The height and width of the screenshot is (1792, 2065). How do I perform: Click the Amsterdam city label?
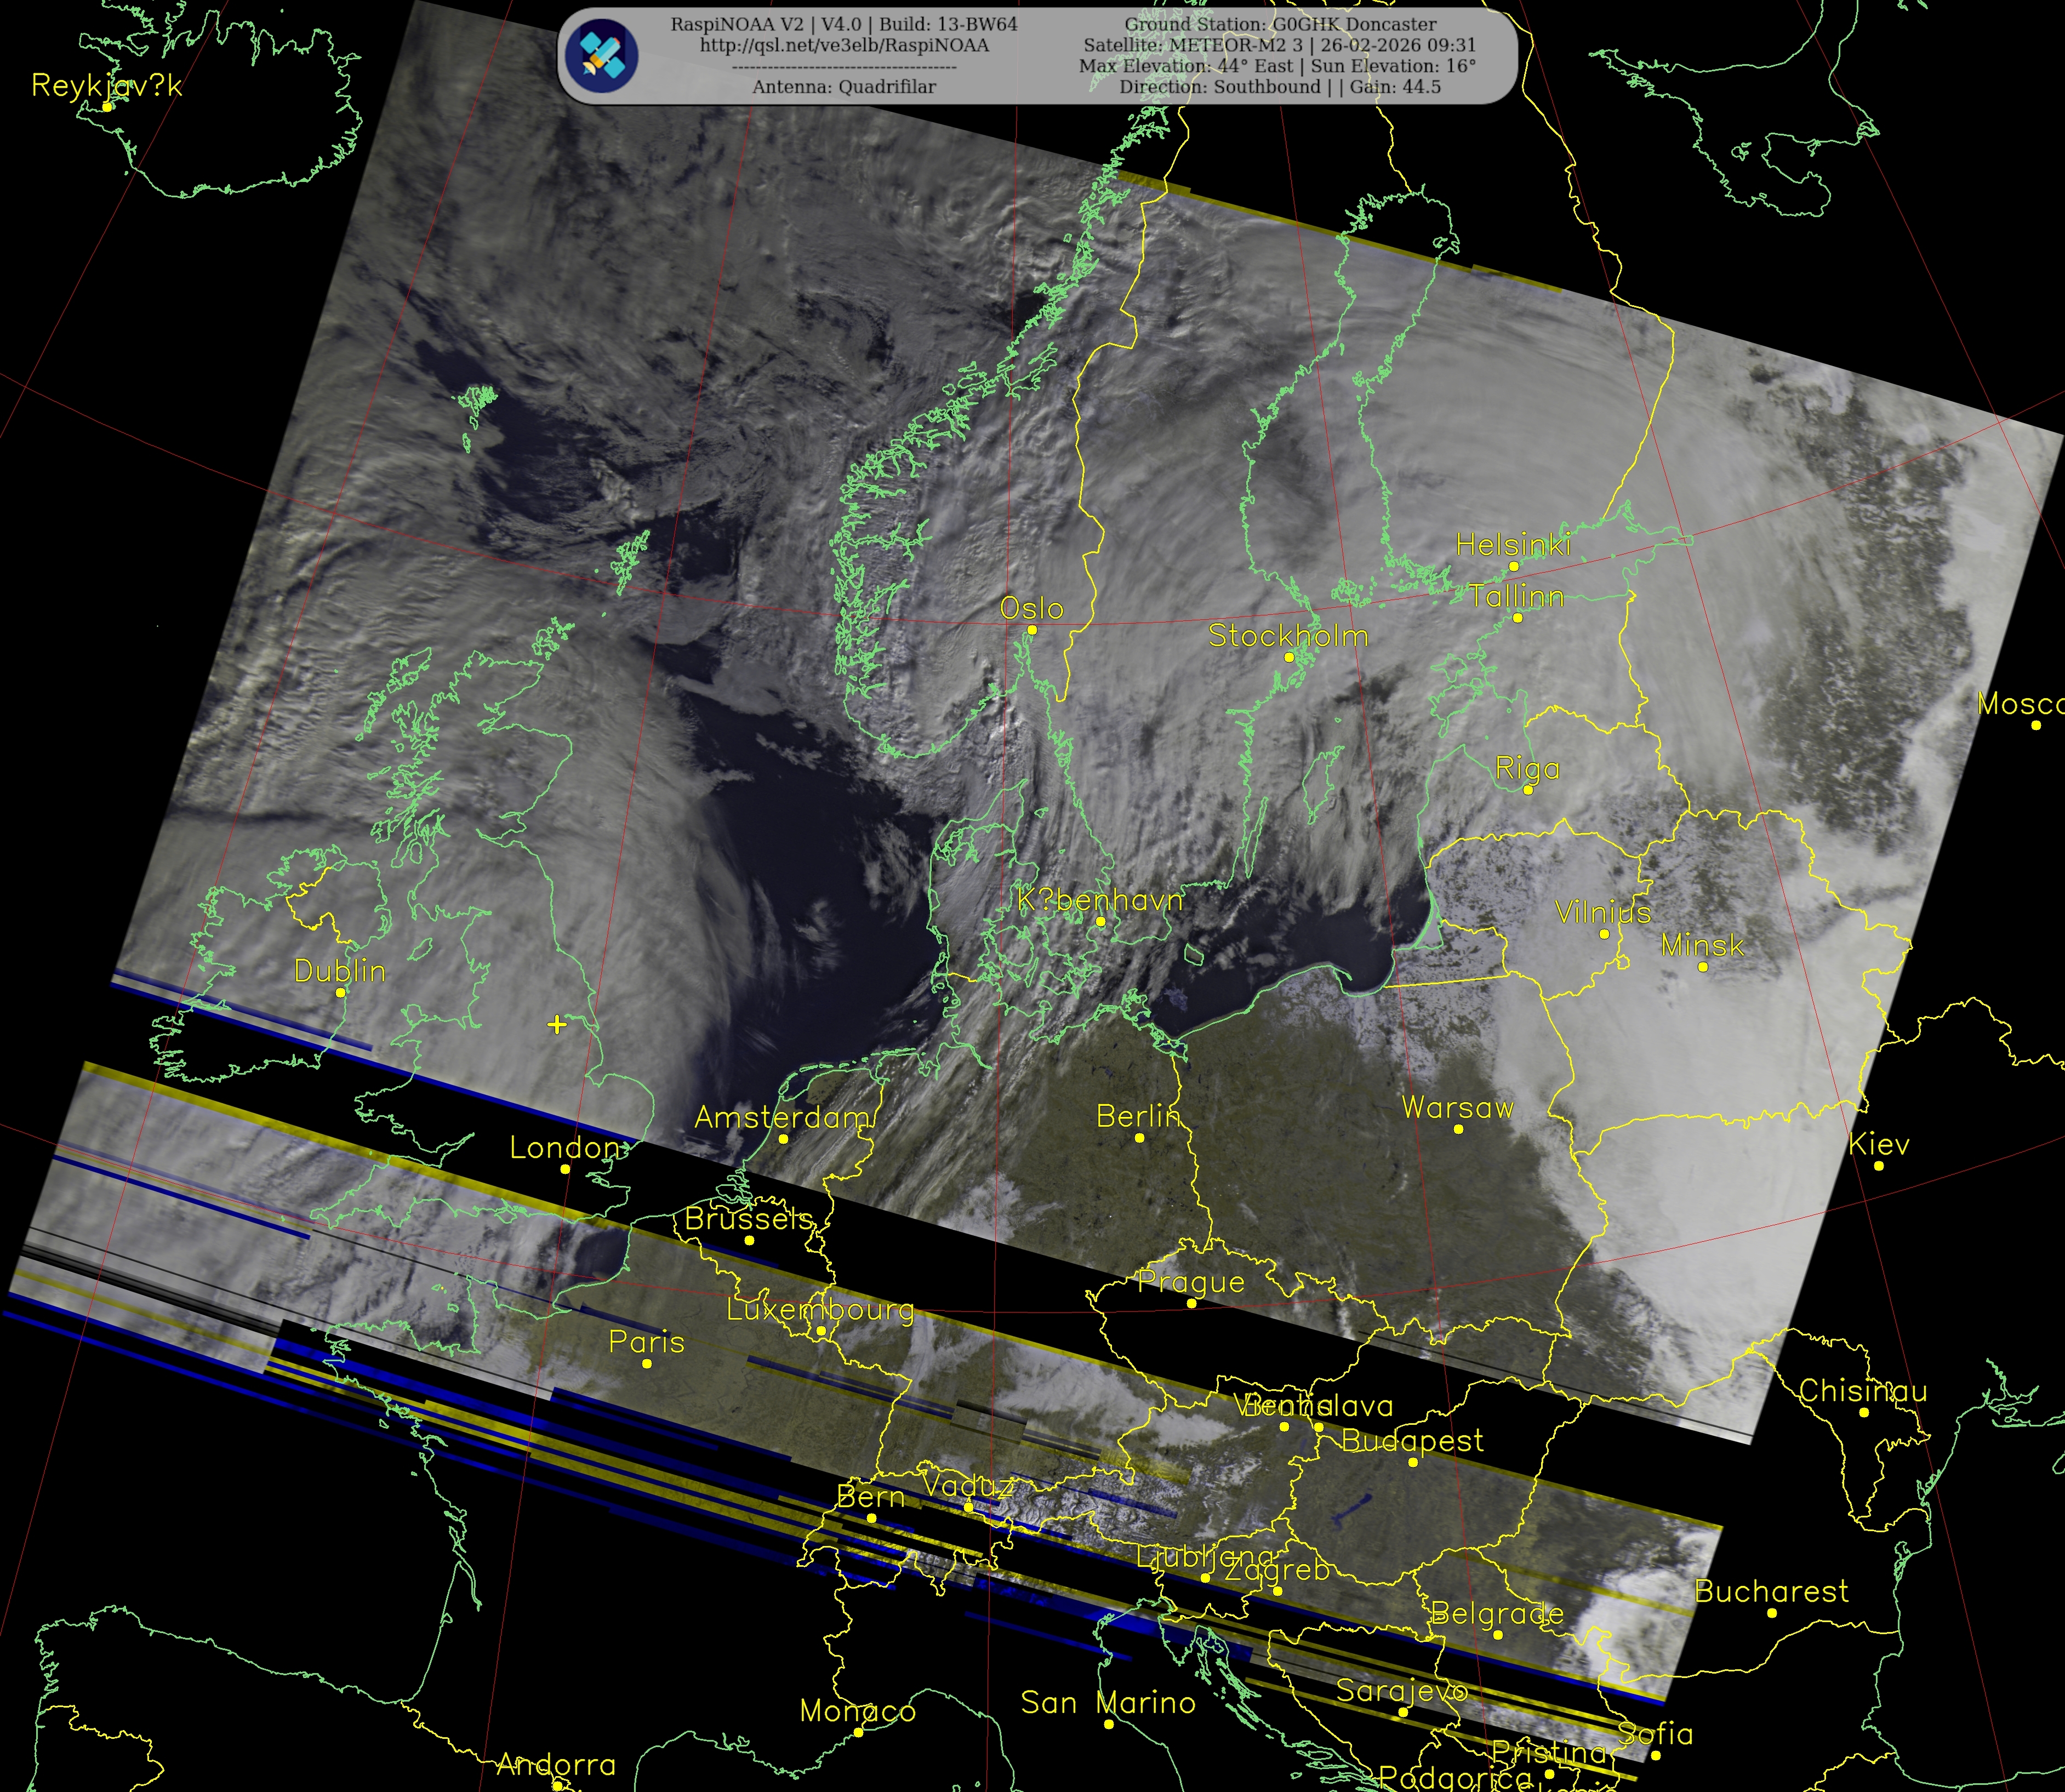pos(783,1118)
